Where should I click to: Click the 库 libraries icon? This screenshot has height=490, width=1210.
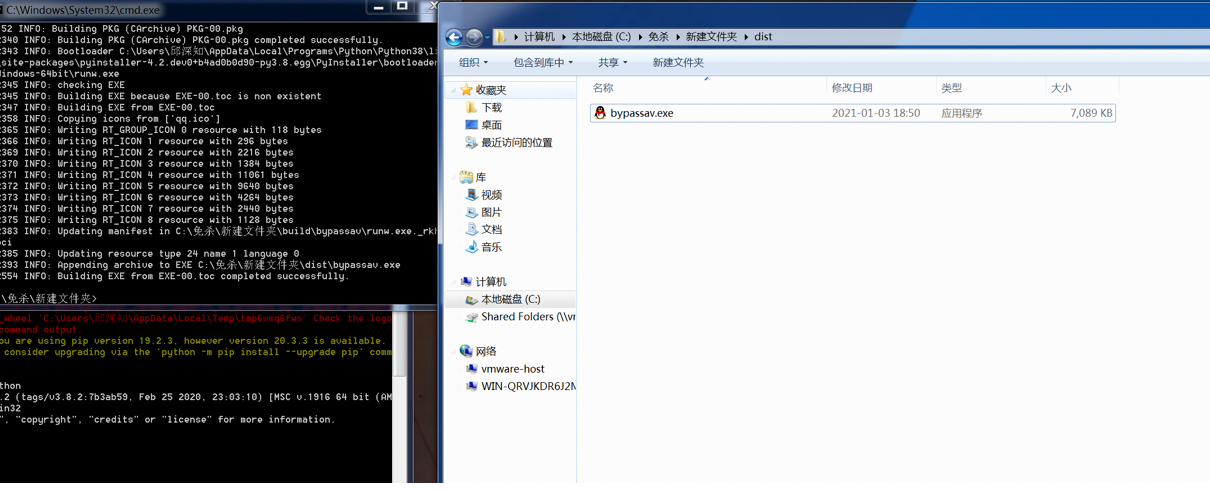point(466,177)
